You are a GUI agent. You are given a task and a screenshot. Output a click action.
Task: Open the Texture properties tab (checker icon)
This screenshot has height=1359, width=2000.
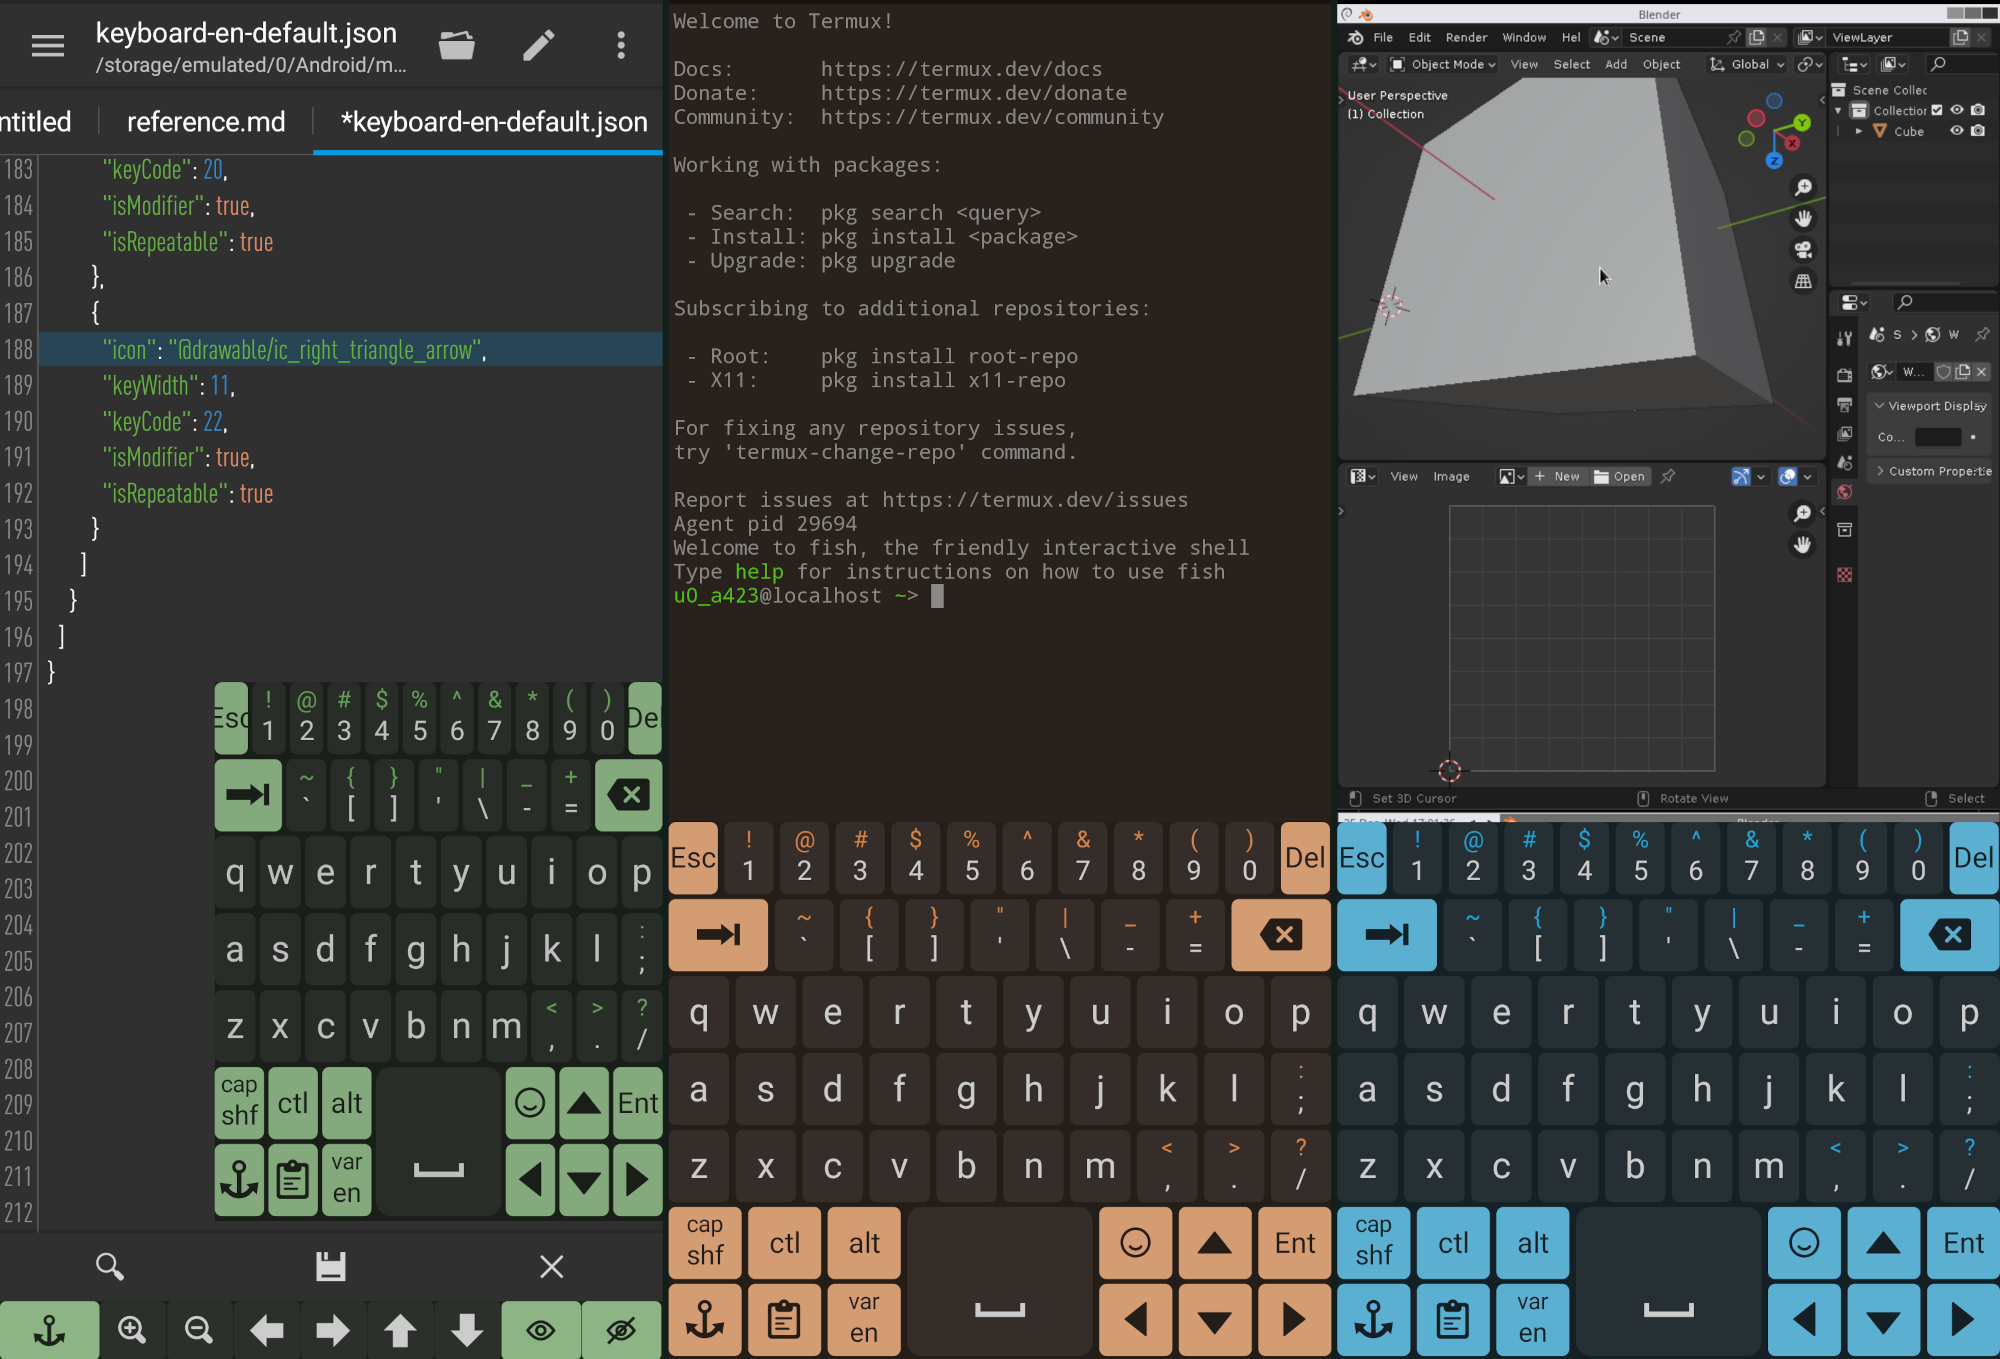1845,575
